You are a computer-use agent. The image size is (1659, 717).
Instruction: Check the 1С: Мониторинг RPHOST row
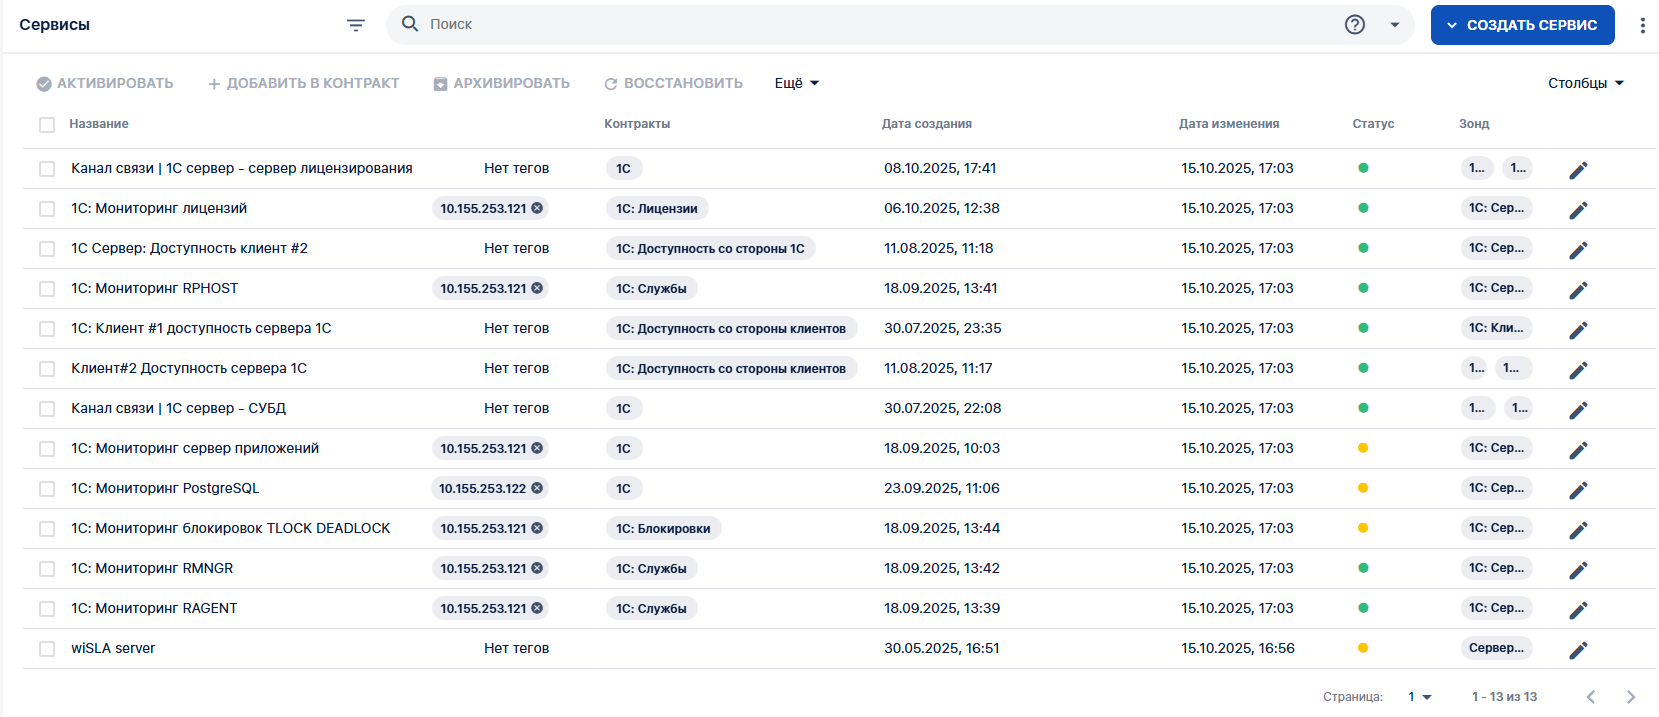(x=47, y=289)
